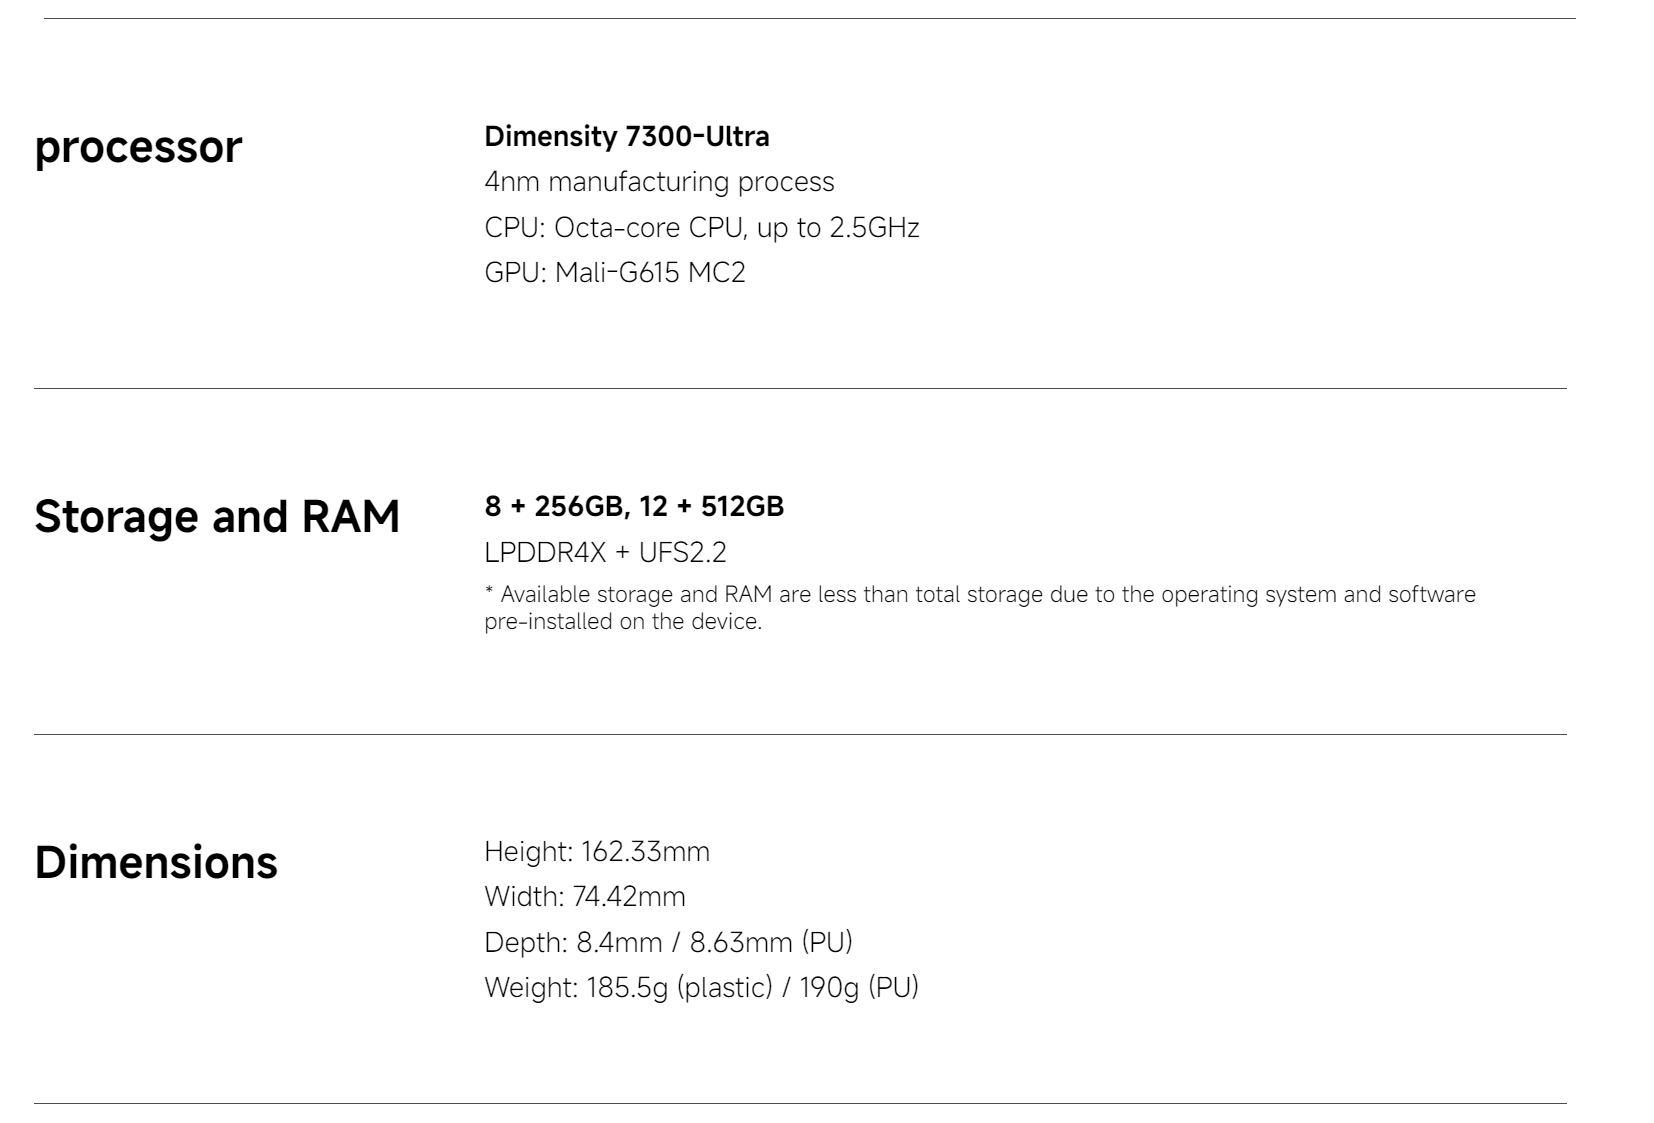Click the '190g (PU)' weight value
1654x1123 pixels.
[x=858, y=988]
